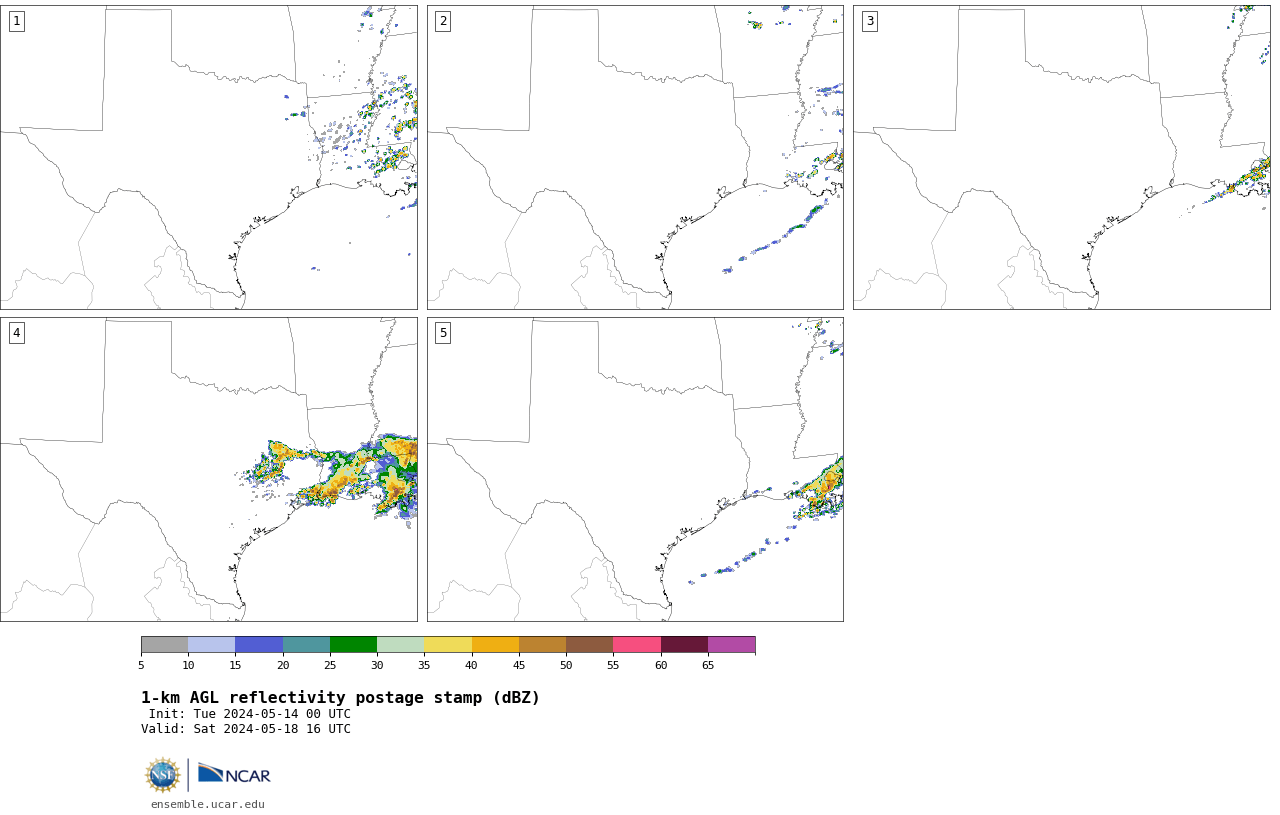Image resolution: width=1280 pixels, height=815 pixels.
Task: Select the light blue 10-15 dBZ swatch
Action: [x=211, y=644]
